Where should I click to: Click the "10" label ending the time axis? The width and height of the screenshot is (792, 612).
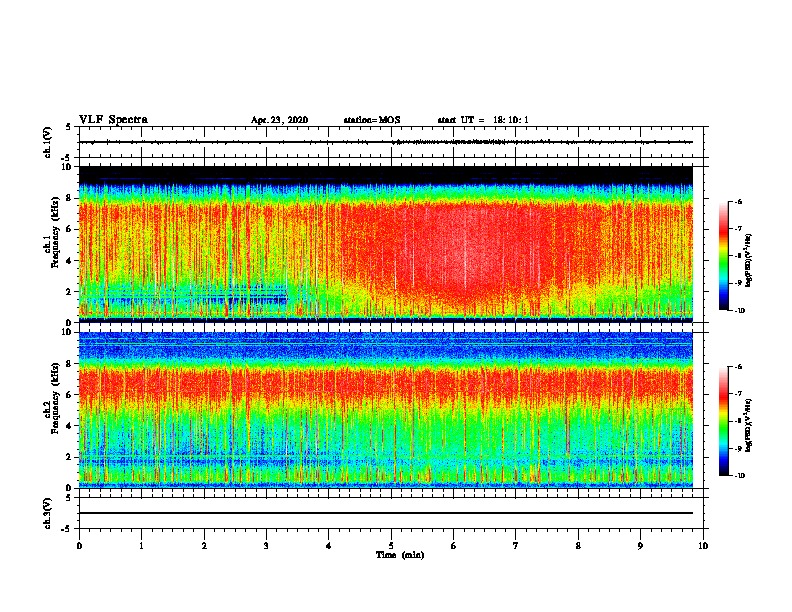(x=703, y=546)
